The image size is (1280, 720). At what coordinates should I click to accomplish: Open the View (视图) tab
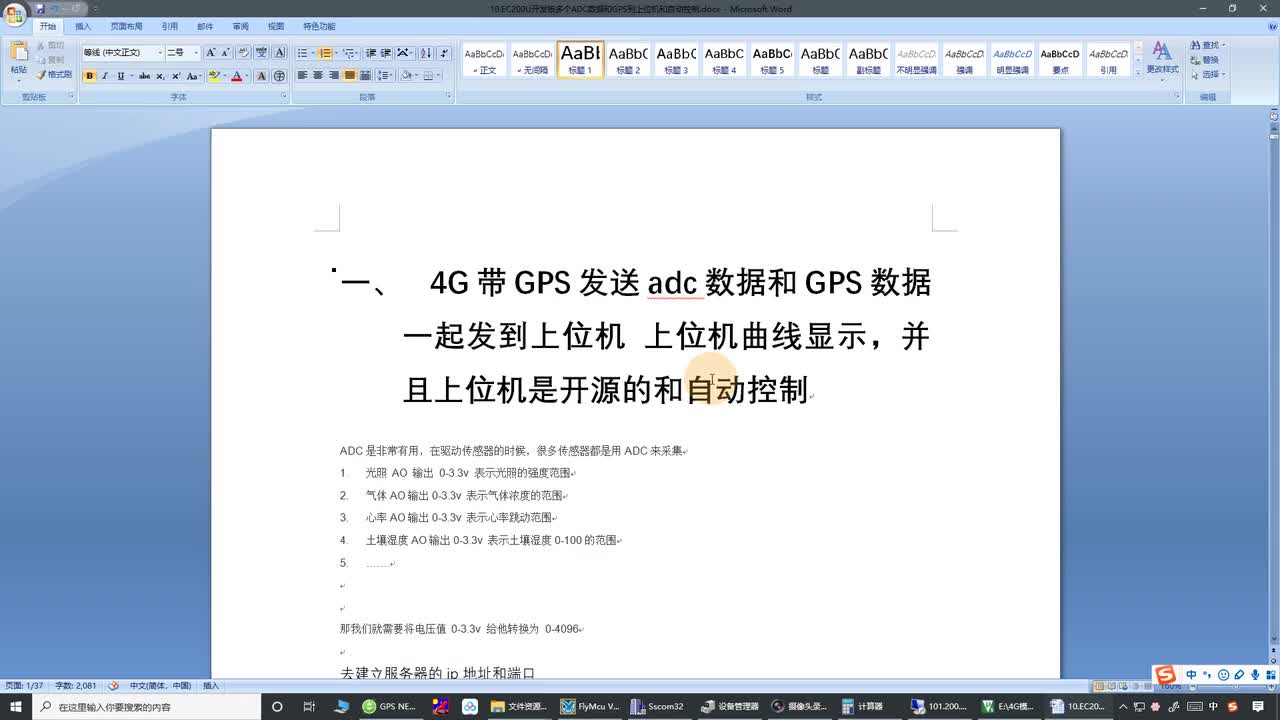[276, 26]
